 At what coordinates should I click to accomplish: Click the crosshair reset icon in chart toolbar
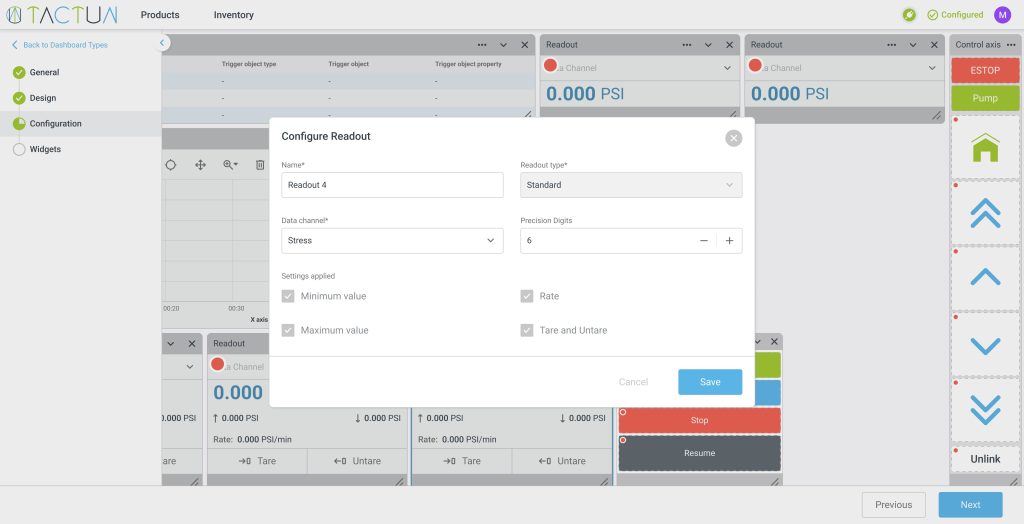(170, 165)
